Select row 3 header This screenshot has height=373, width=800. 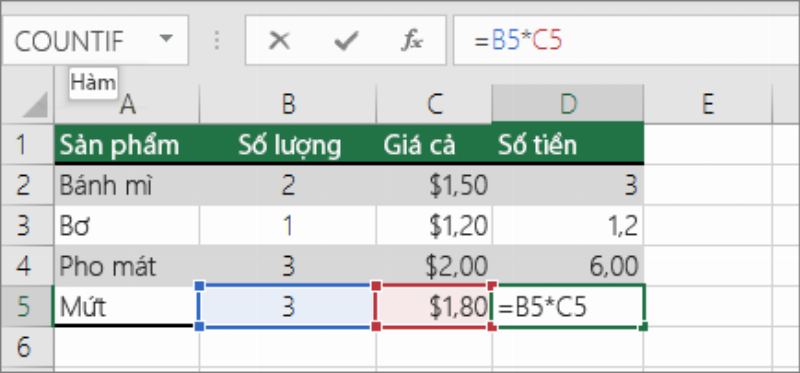click(27, 225)
